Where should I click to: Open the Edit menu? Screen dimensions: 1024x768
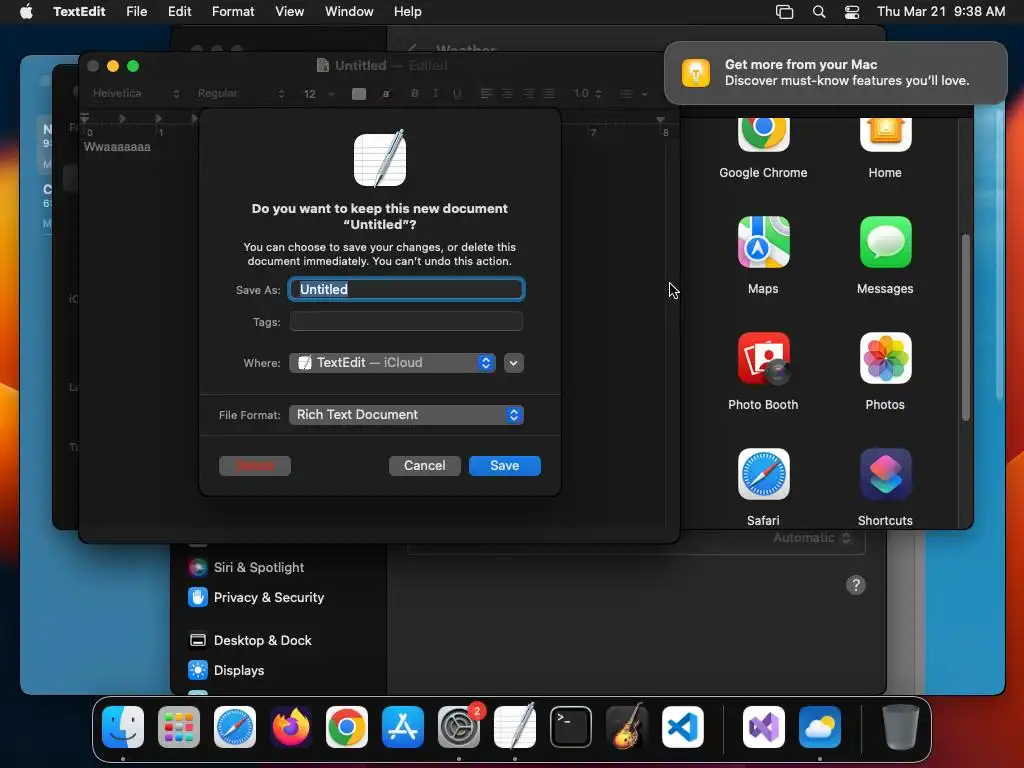pos(180,12)
